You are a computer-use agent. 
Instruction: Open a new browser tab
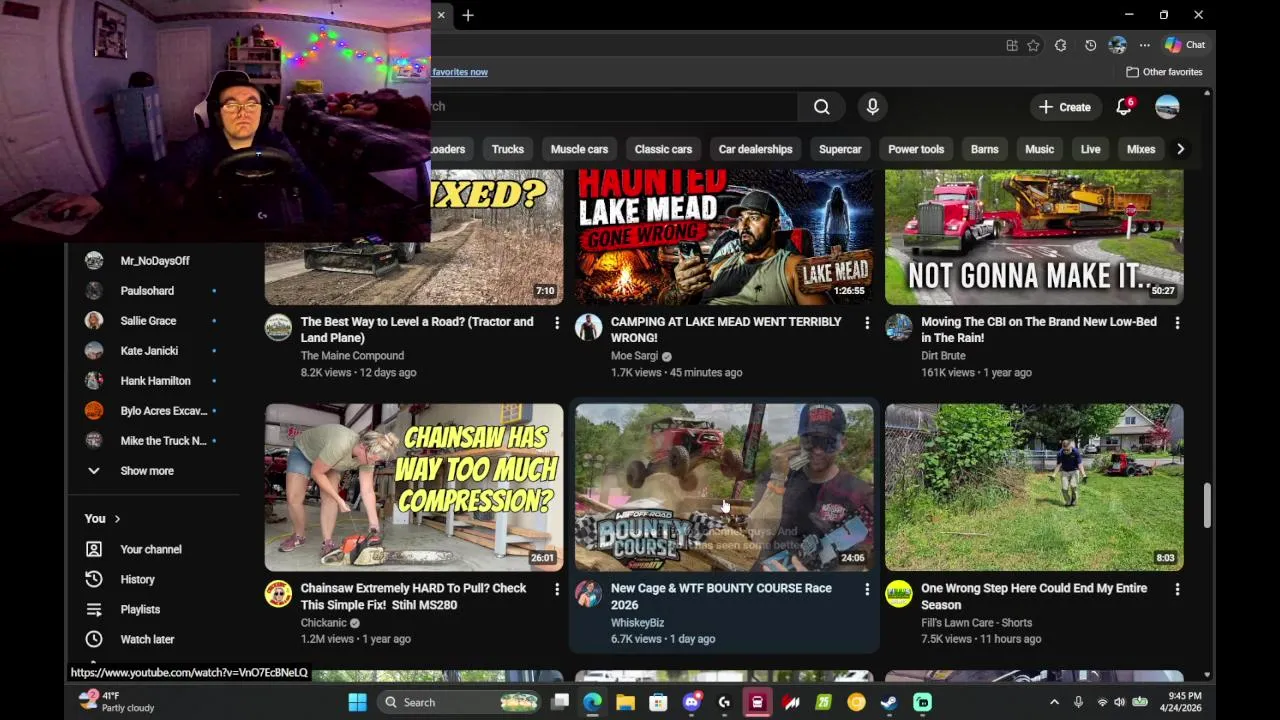pyautogui.click(x=468, y=15)
